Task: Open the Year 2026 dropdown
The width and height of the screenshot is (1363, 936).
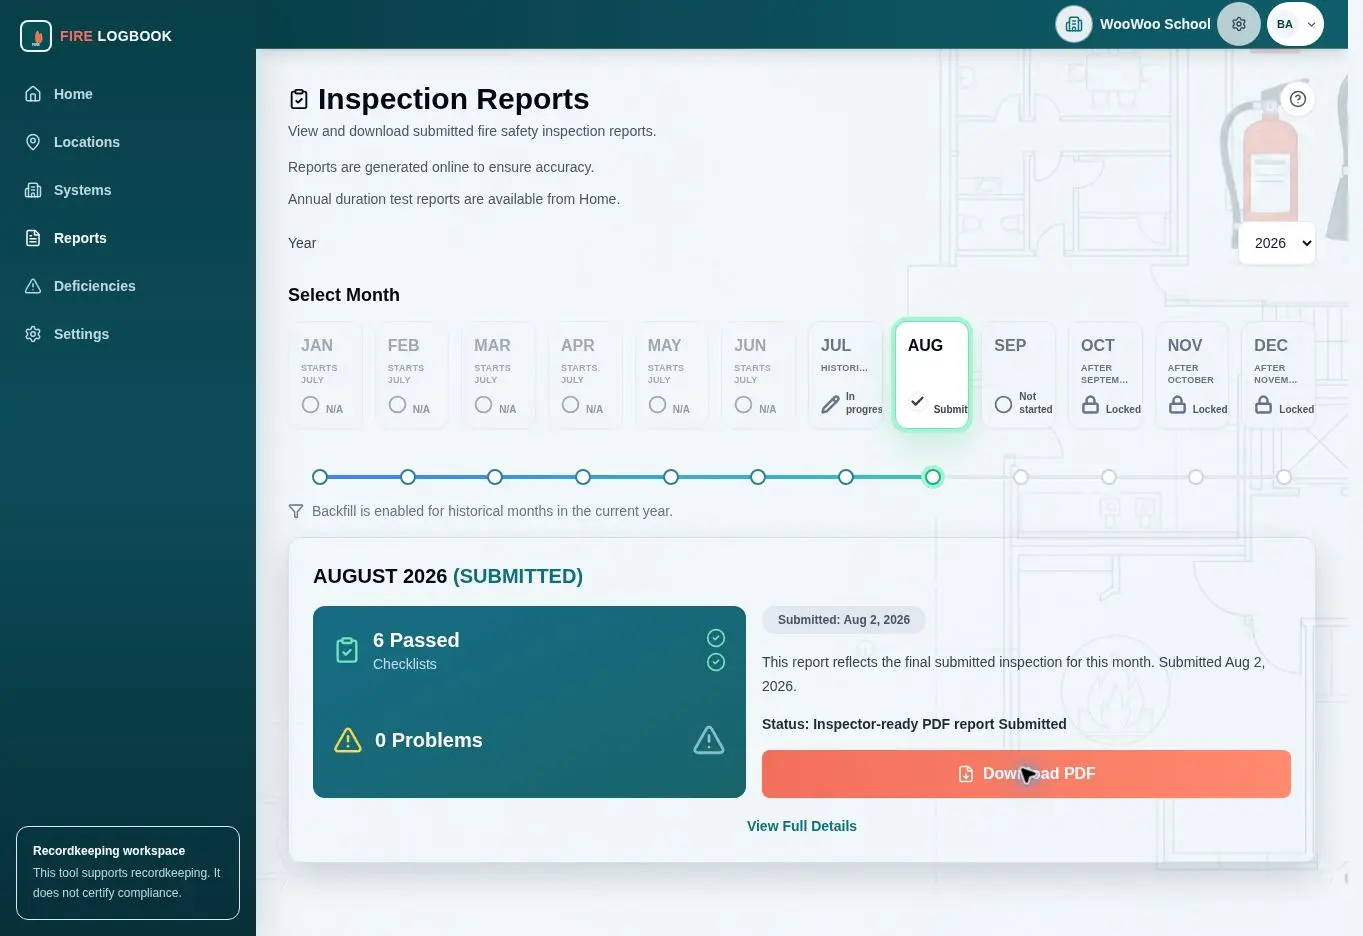Action: [x=1277, y=243]
